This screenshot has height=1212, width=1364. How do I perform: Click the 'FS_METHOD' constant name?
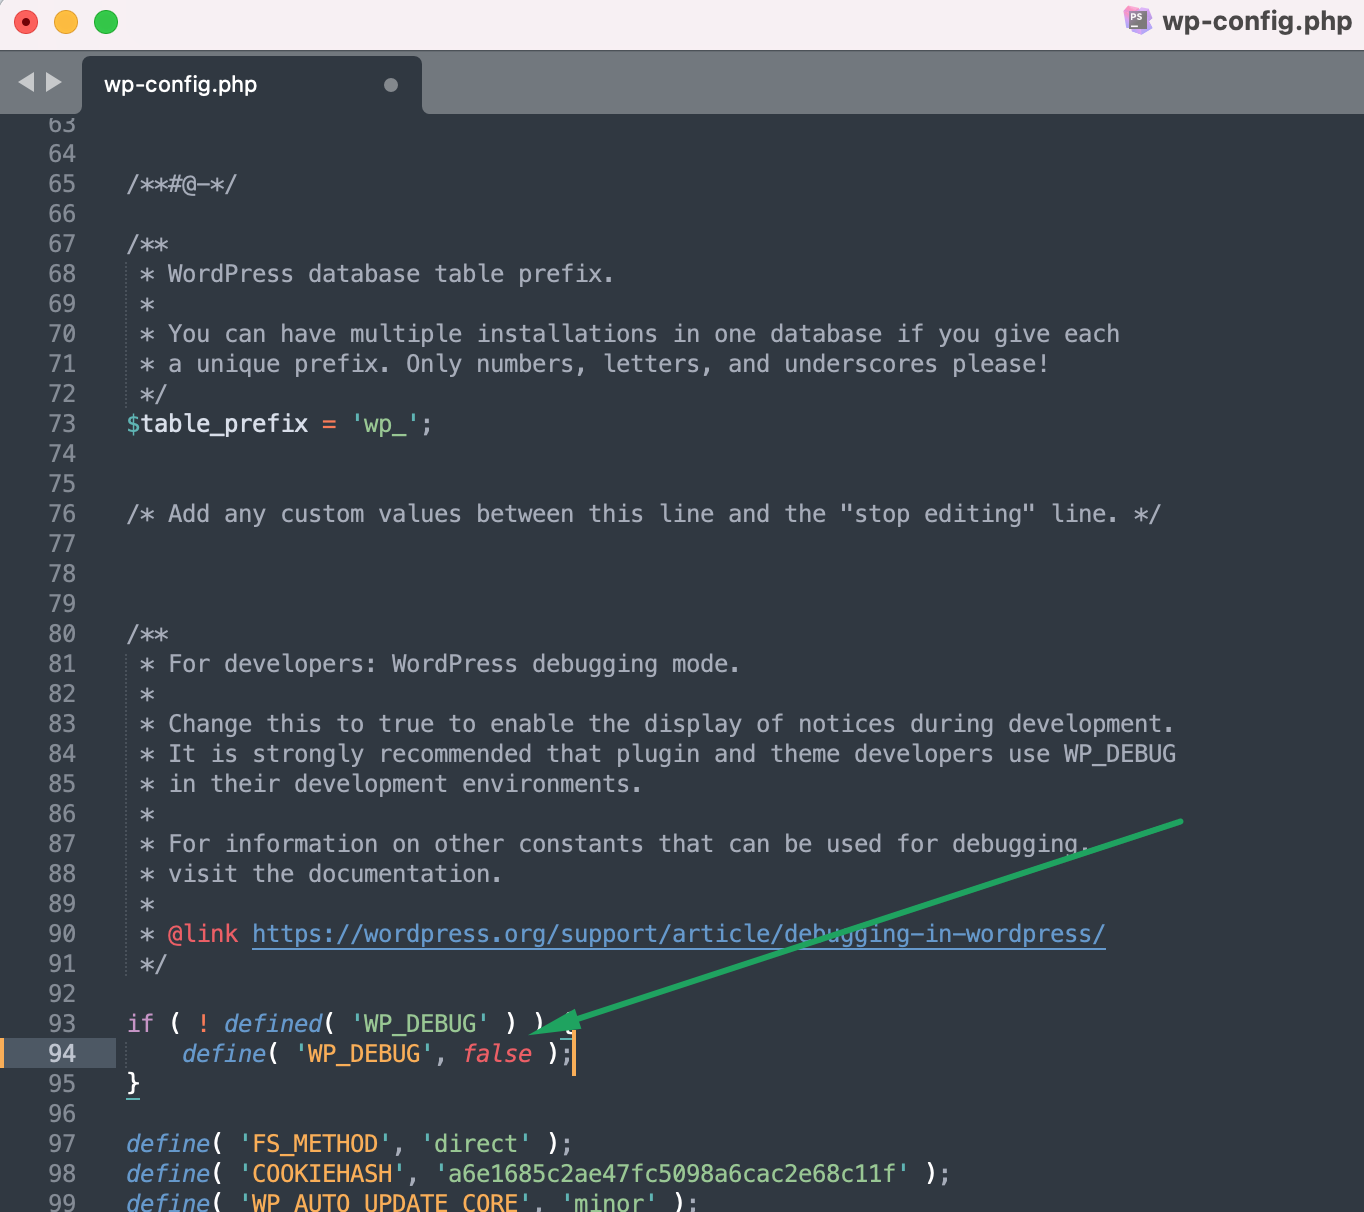click(x=315, y=1144)
